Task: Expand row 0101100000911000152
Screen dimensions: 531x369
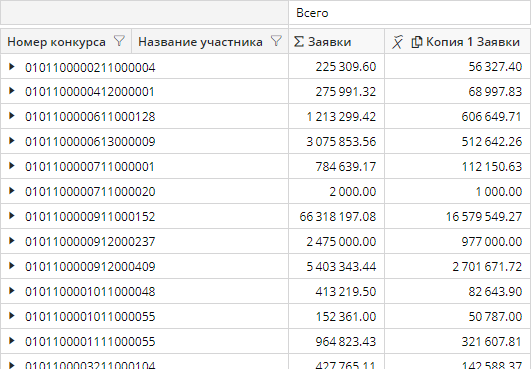Action: (x=12, y=216)
